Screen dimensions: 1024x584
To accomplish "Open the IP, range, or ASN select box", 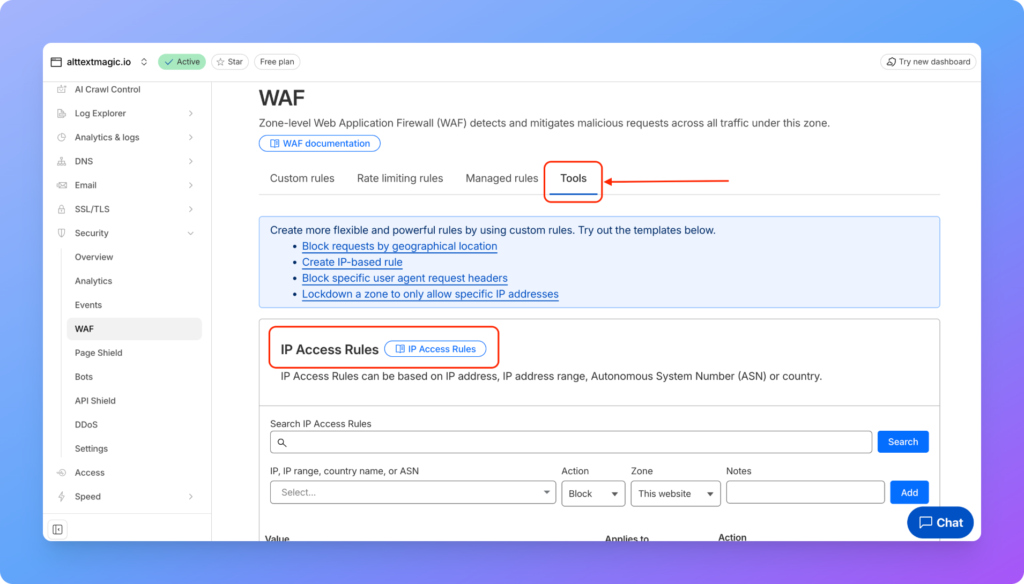I will click(412, 493).
